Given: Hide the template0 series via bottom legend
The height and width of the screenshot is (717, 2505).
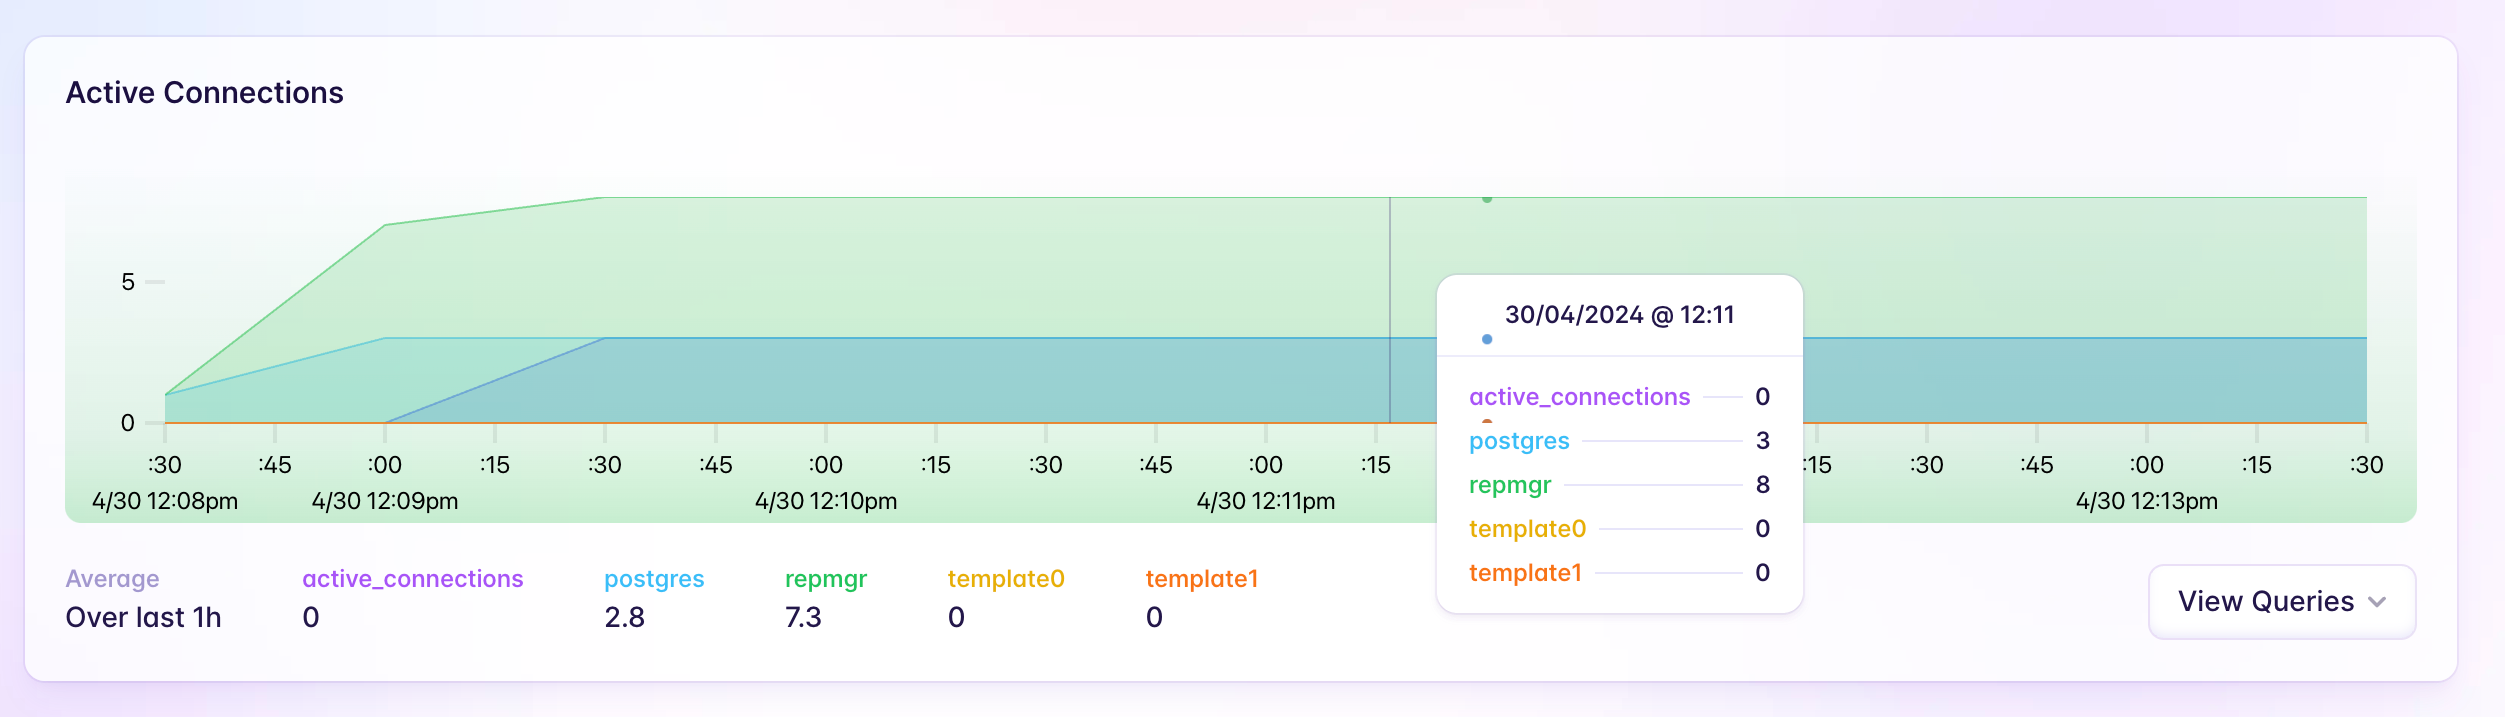Looking at the screenshot, I should 1005,579.
